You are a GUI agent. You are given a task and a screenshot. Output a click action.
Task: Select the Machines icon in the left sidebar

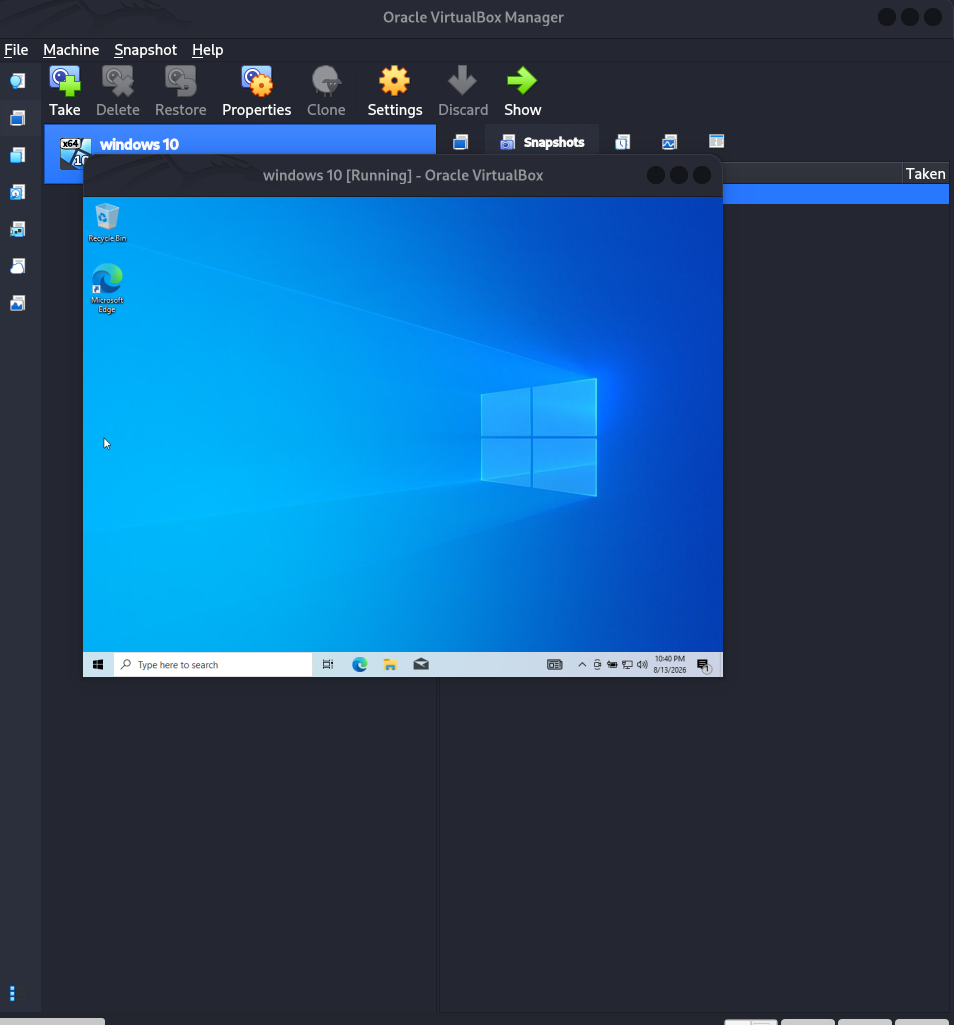[18, 118]
